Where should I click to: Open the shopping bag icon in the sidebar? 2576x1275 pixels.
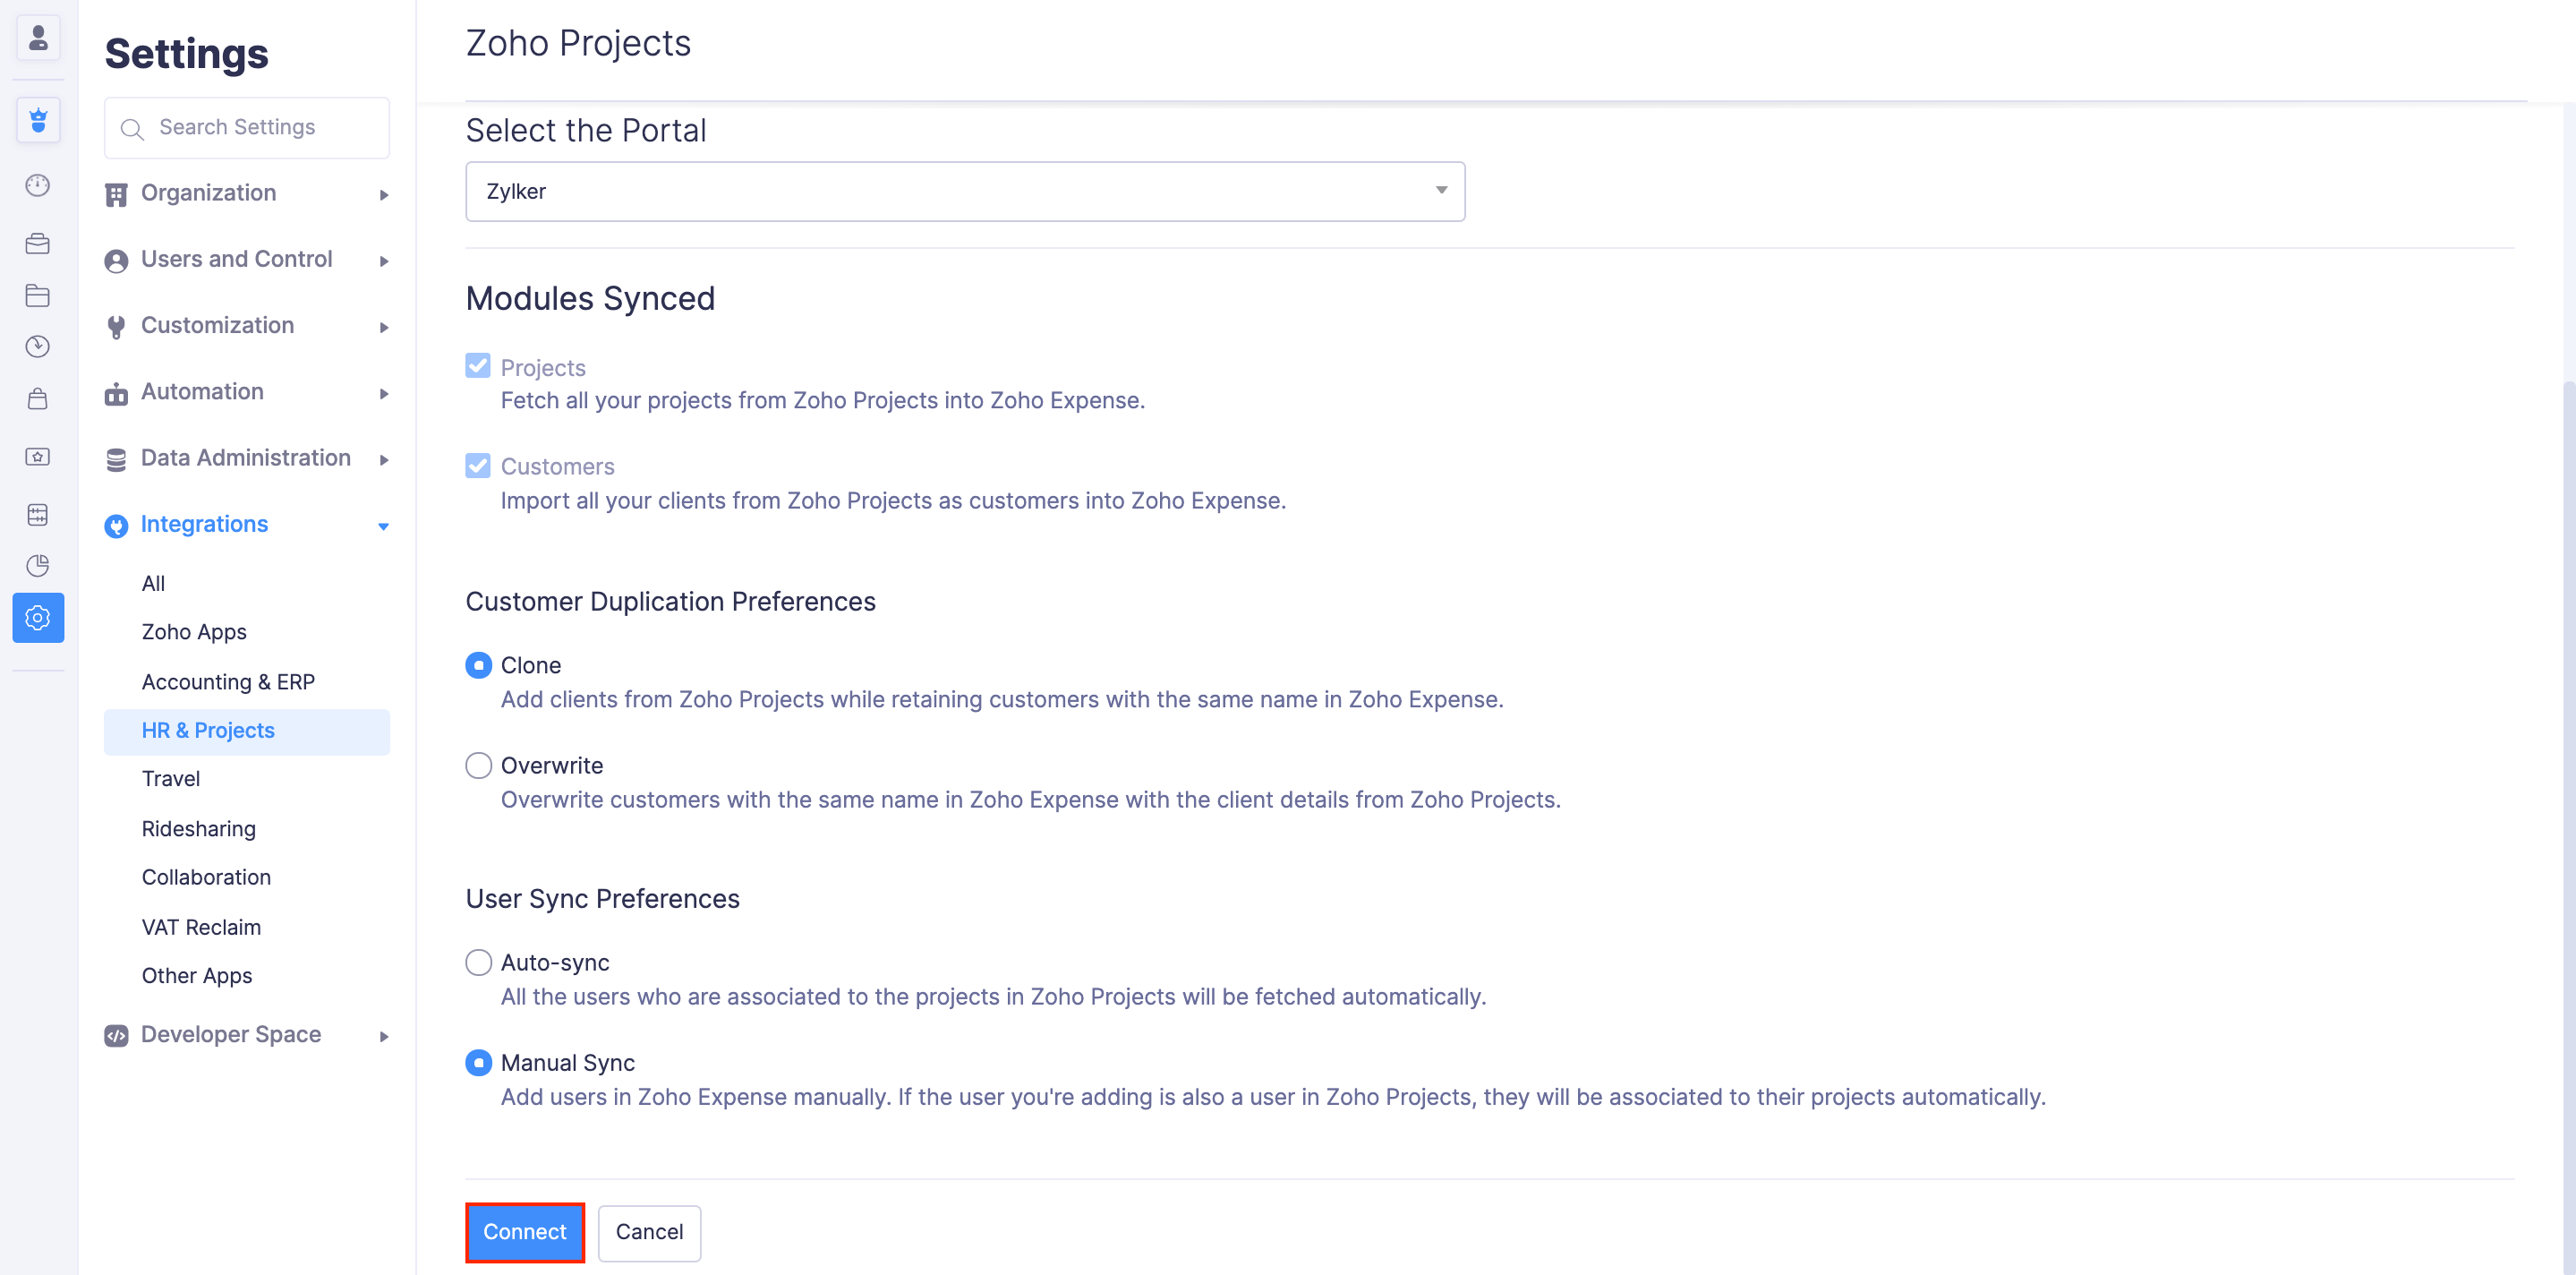pyautogui.click(x=38, y=399)
